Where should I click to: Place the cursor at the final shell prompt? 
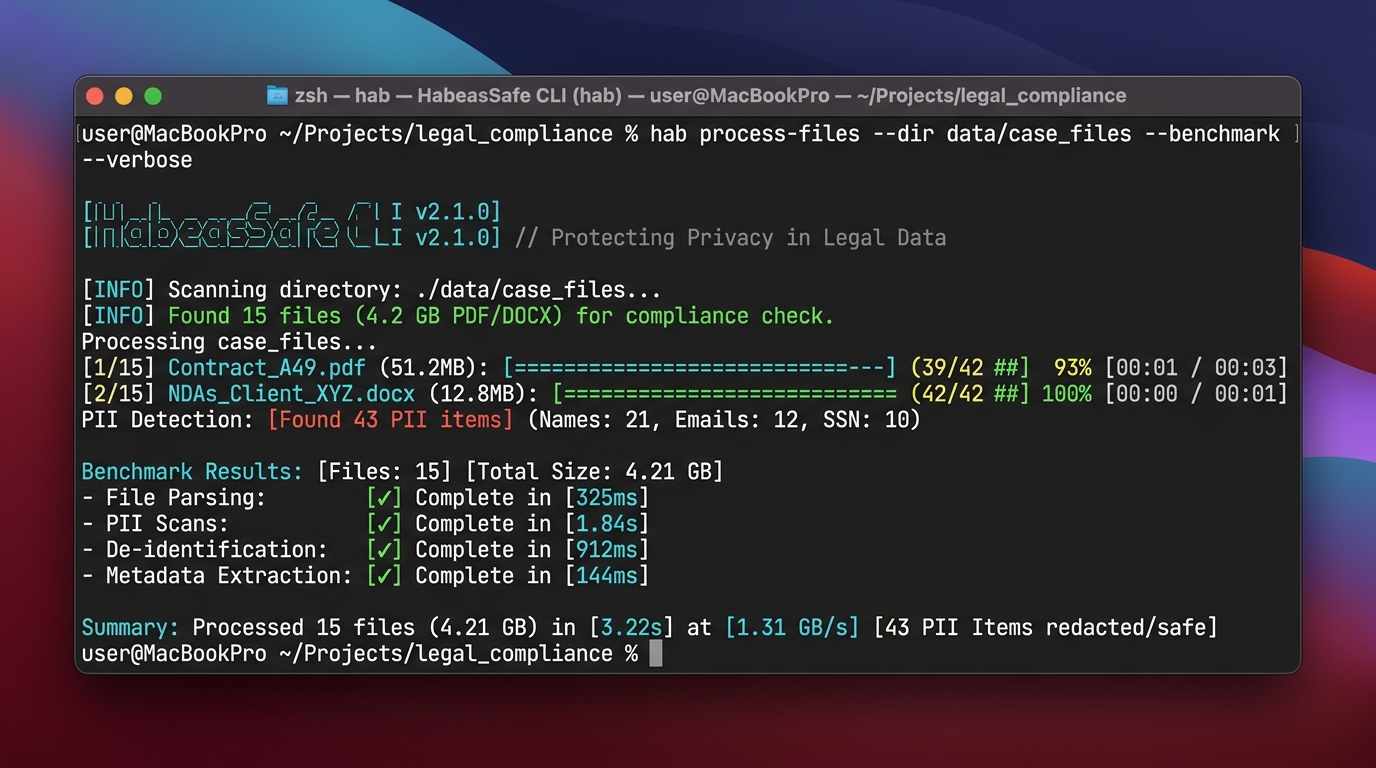coord(656,653)
